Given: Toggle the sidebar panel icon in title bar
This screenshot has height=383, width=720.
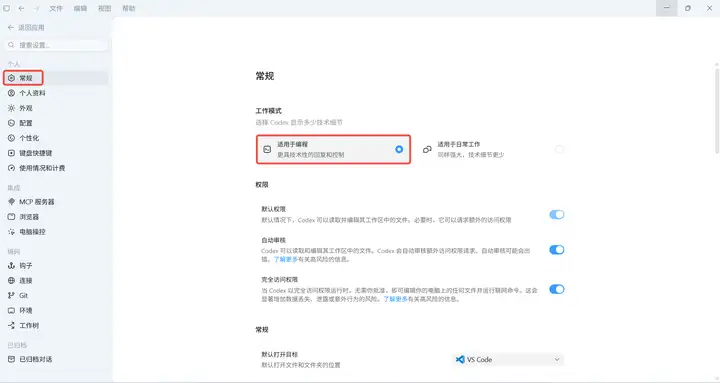Looking at the screenshot, I should click(x=6, y=8).
